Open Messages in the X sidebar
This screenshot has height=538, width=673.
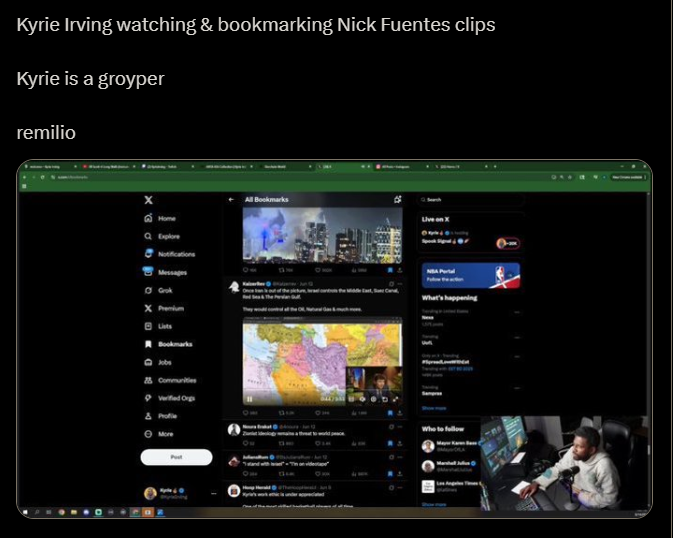[x=165, y=272]
